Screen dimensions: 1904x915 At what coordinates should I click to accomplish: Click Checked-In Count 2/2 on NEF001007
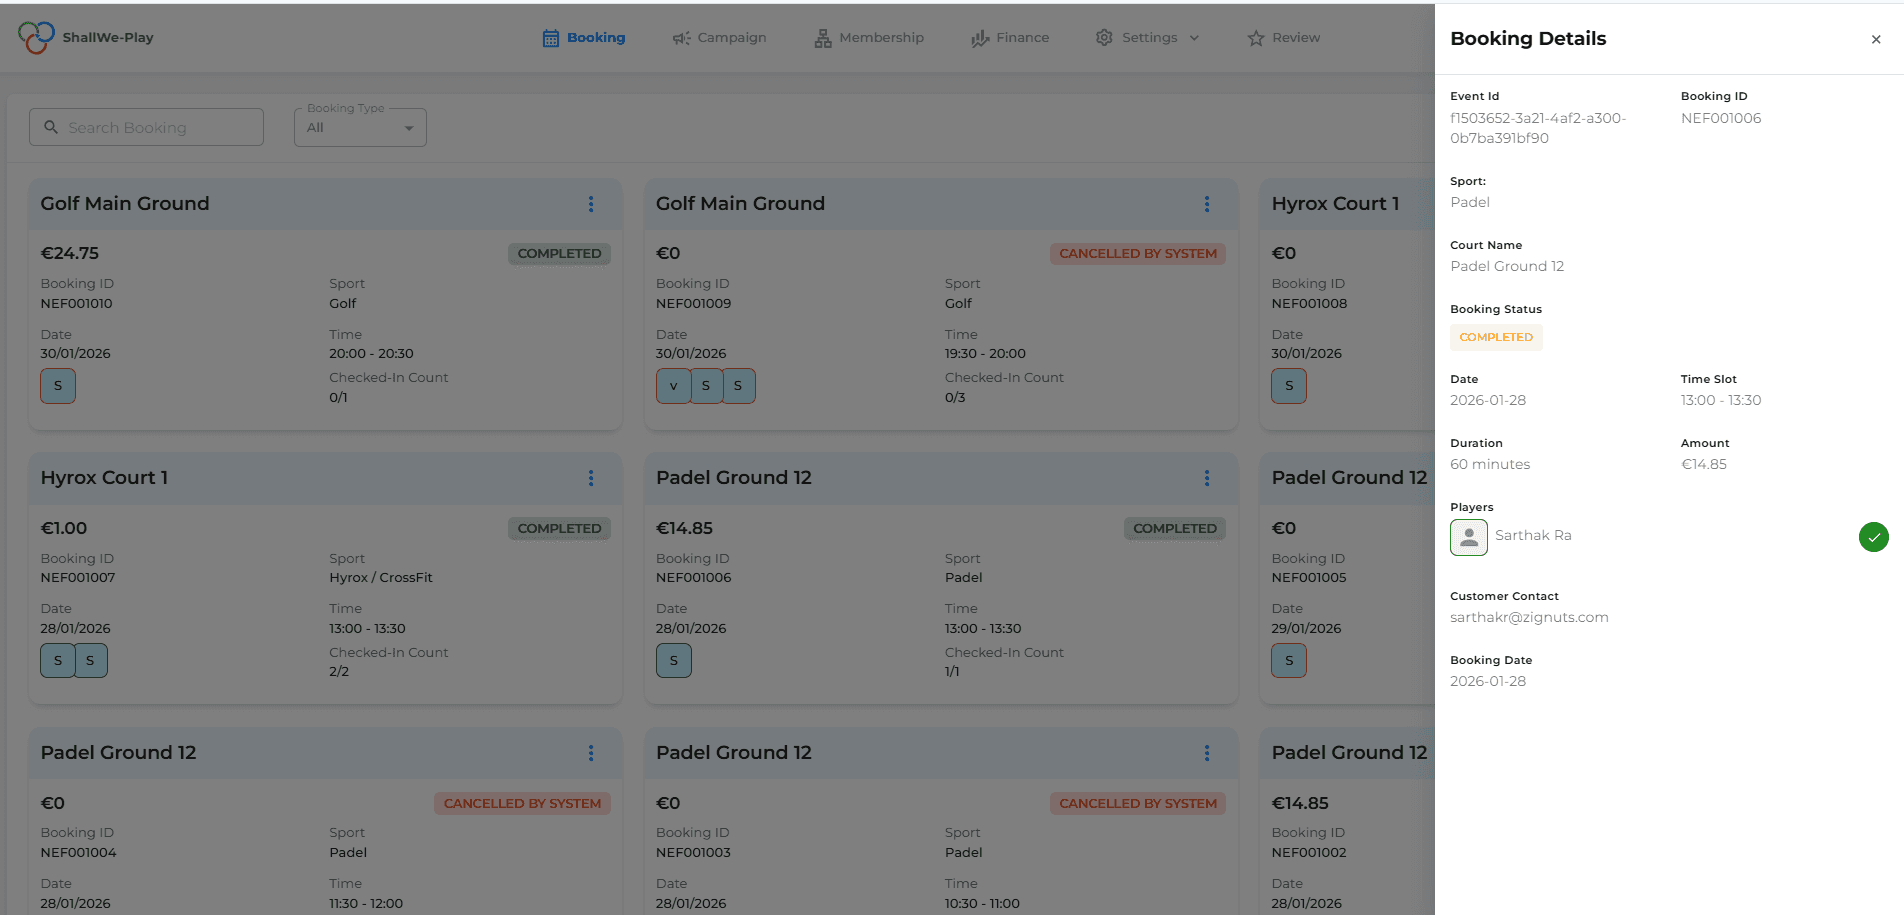(x=339, y=672)
